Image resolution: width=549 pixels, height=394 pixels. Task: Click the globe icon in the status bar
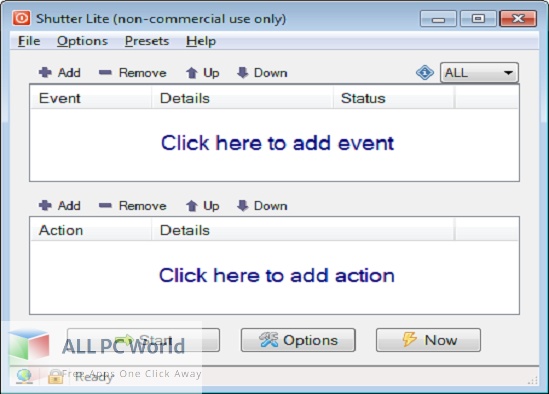[x=24, y=376]
